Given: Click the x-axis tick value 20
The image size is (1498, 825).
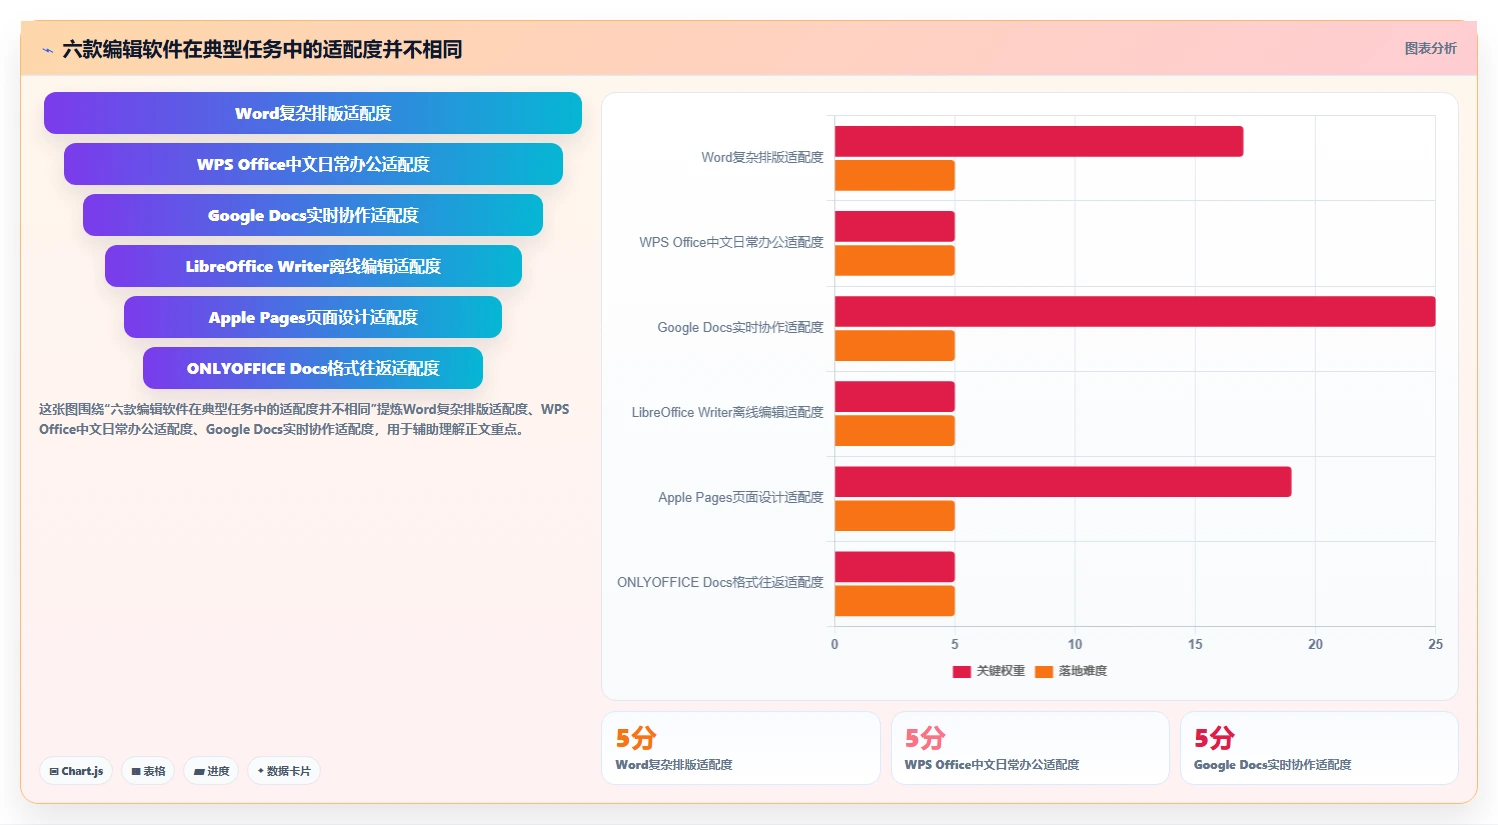Looking at the screenshot, I should [1315, 644].
